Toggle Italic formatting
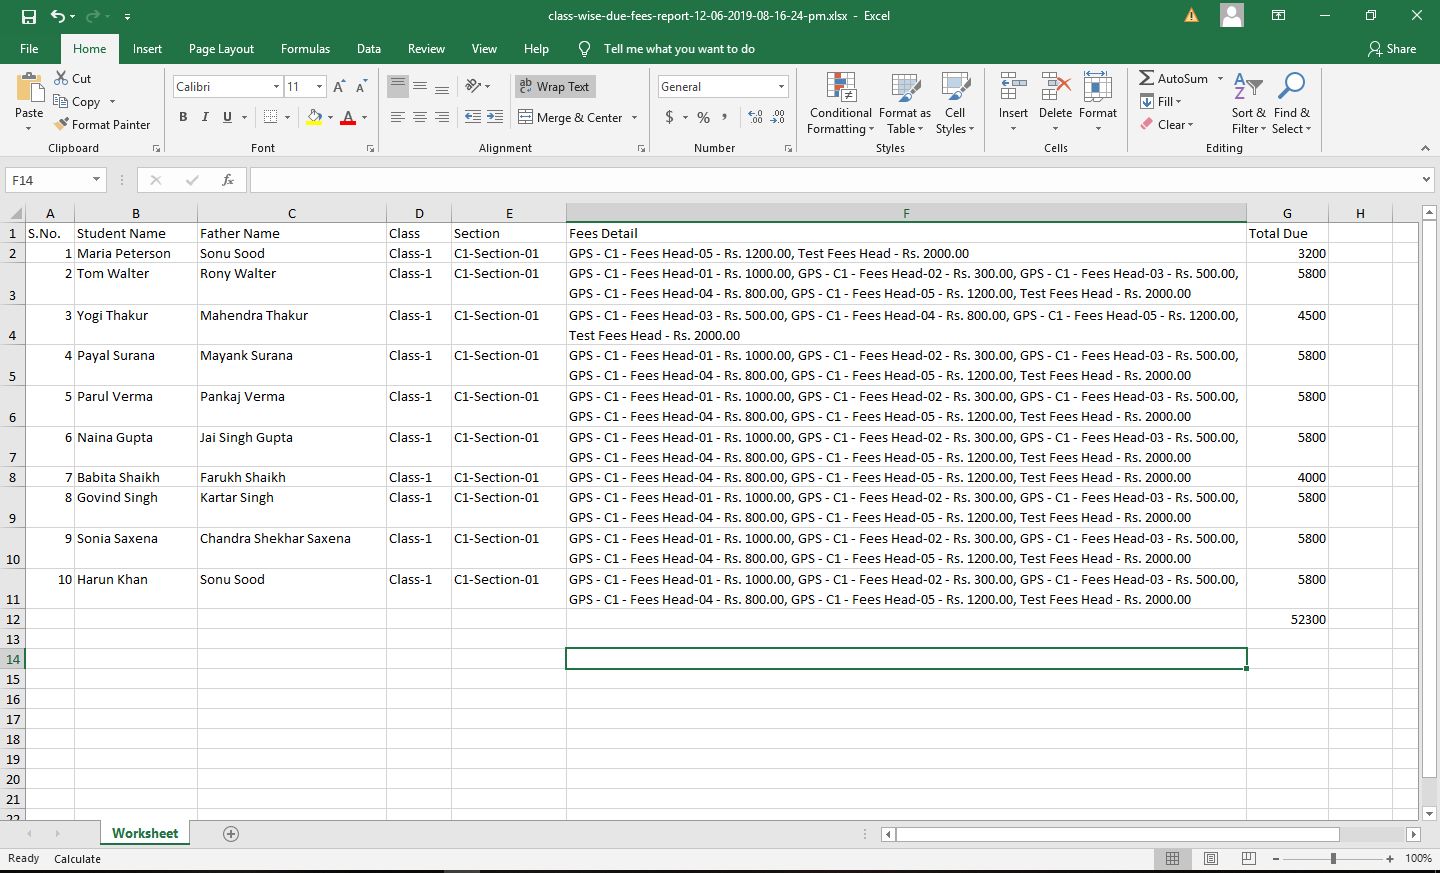Screen dimensions: 1440x873 (x=205, y=117)
